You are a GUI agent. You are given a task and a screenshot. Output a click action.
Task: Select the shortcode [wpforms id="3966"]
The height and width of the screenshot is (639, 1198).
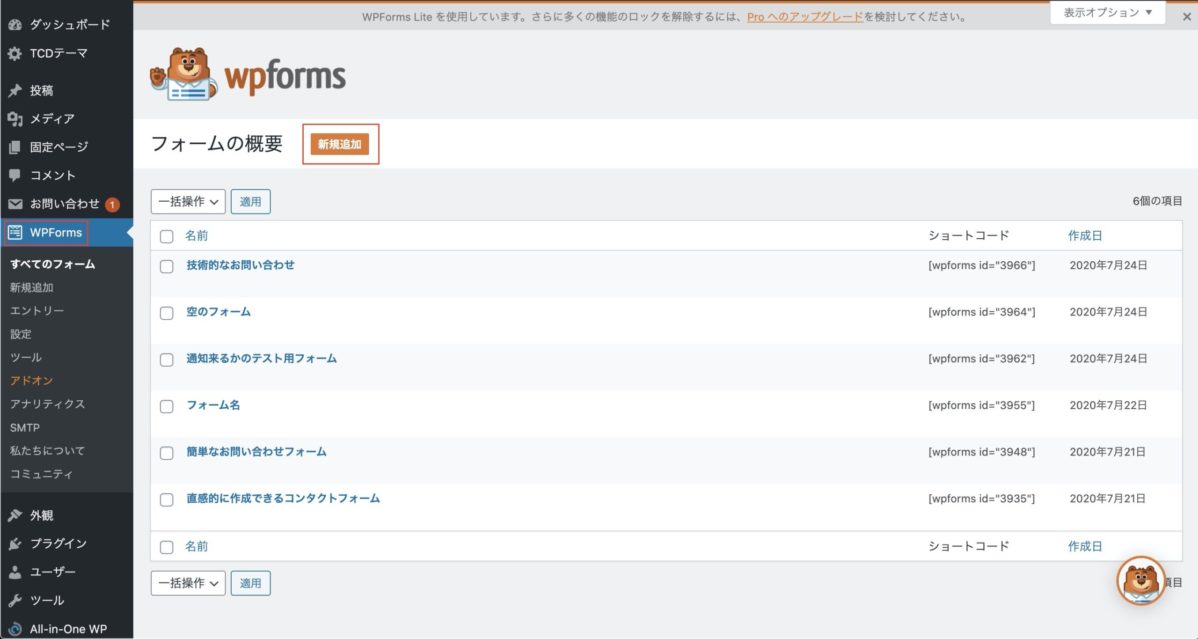pos(982,265)
